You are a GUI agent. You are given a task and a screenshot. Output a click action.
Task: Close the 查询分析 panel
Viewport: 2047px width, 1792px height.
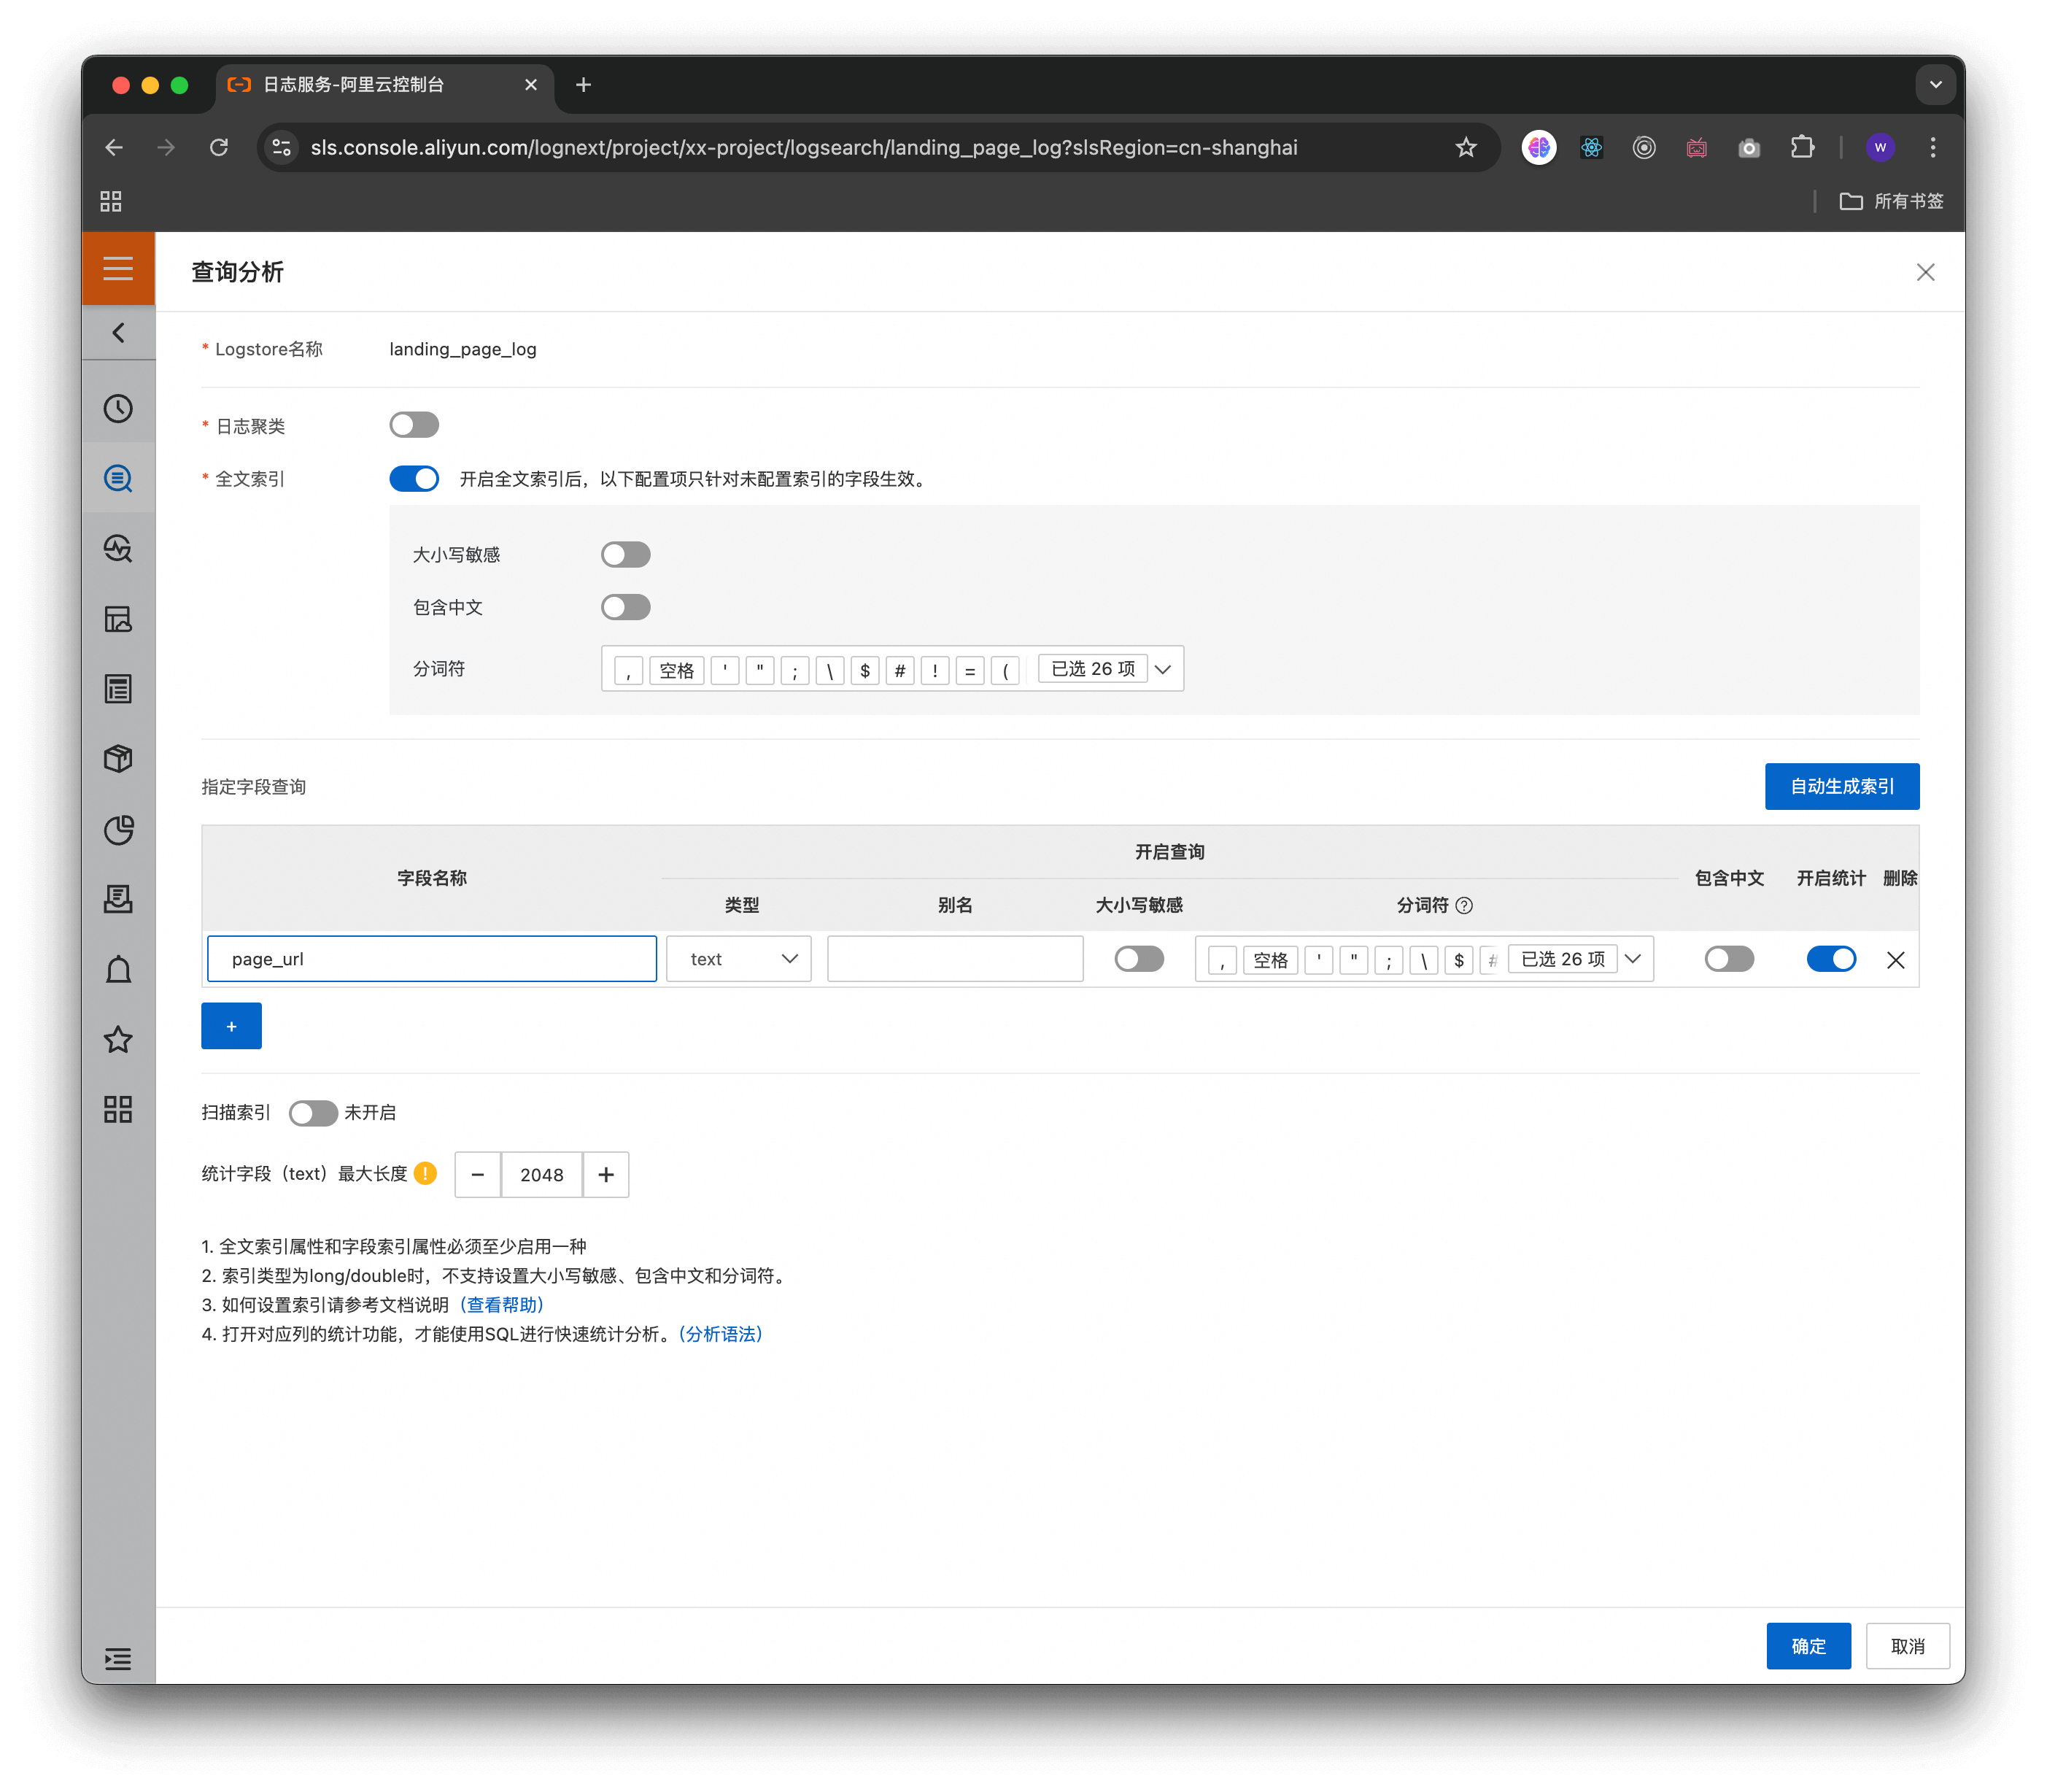1925,272
